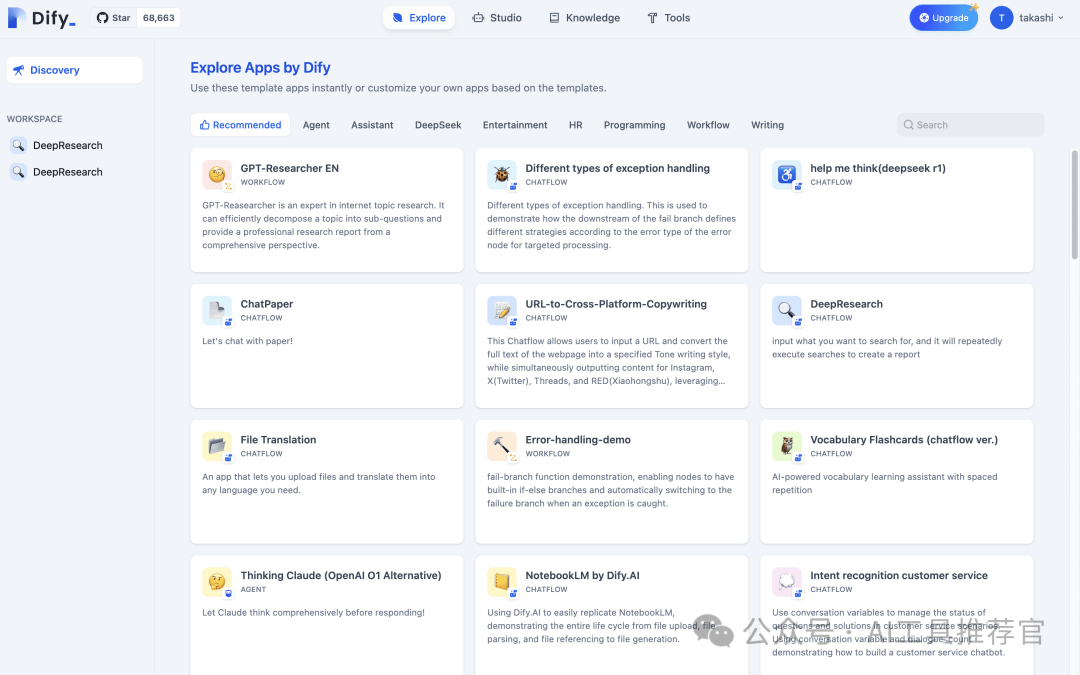
Task: Click the Error-handling-demo hammer icon
Action: click(501, 446)
